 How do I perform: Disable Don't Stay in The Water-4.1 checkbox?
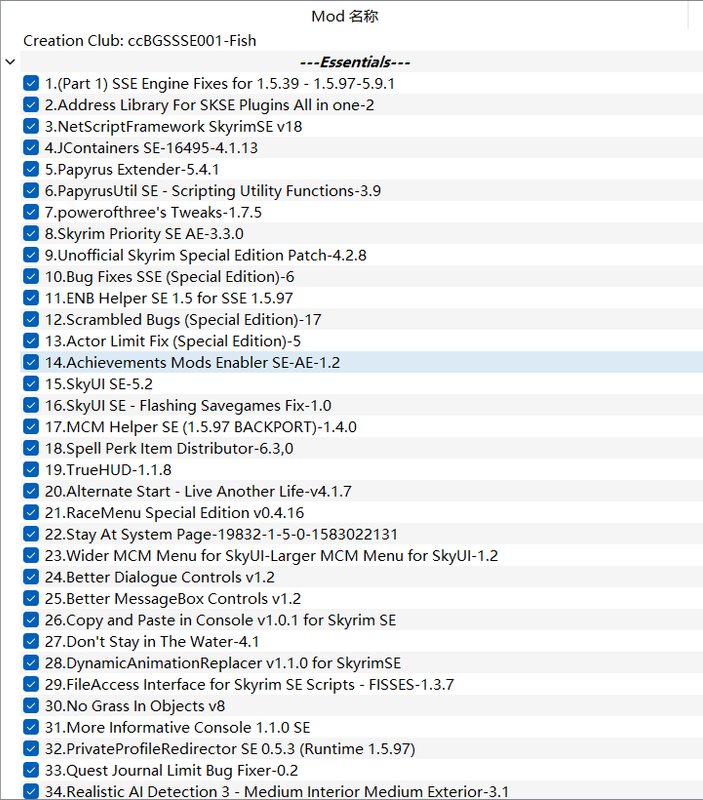click(31, 641)
